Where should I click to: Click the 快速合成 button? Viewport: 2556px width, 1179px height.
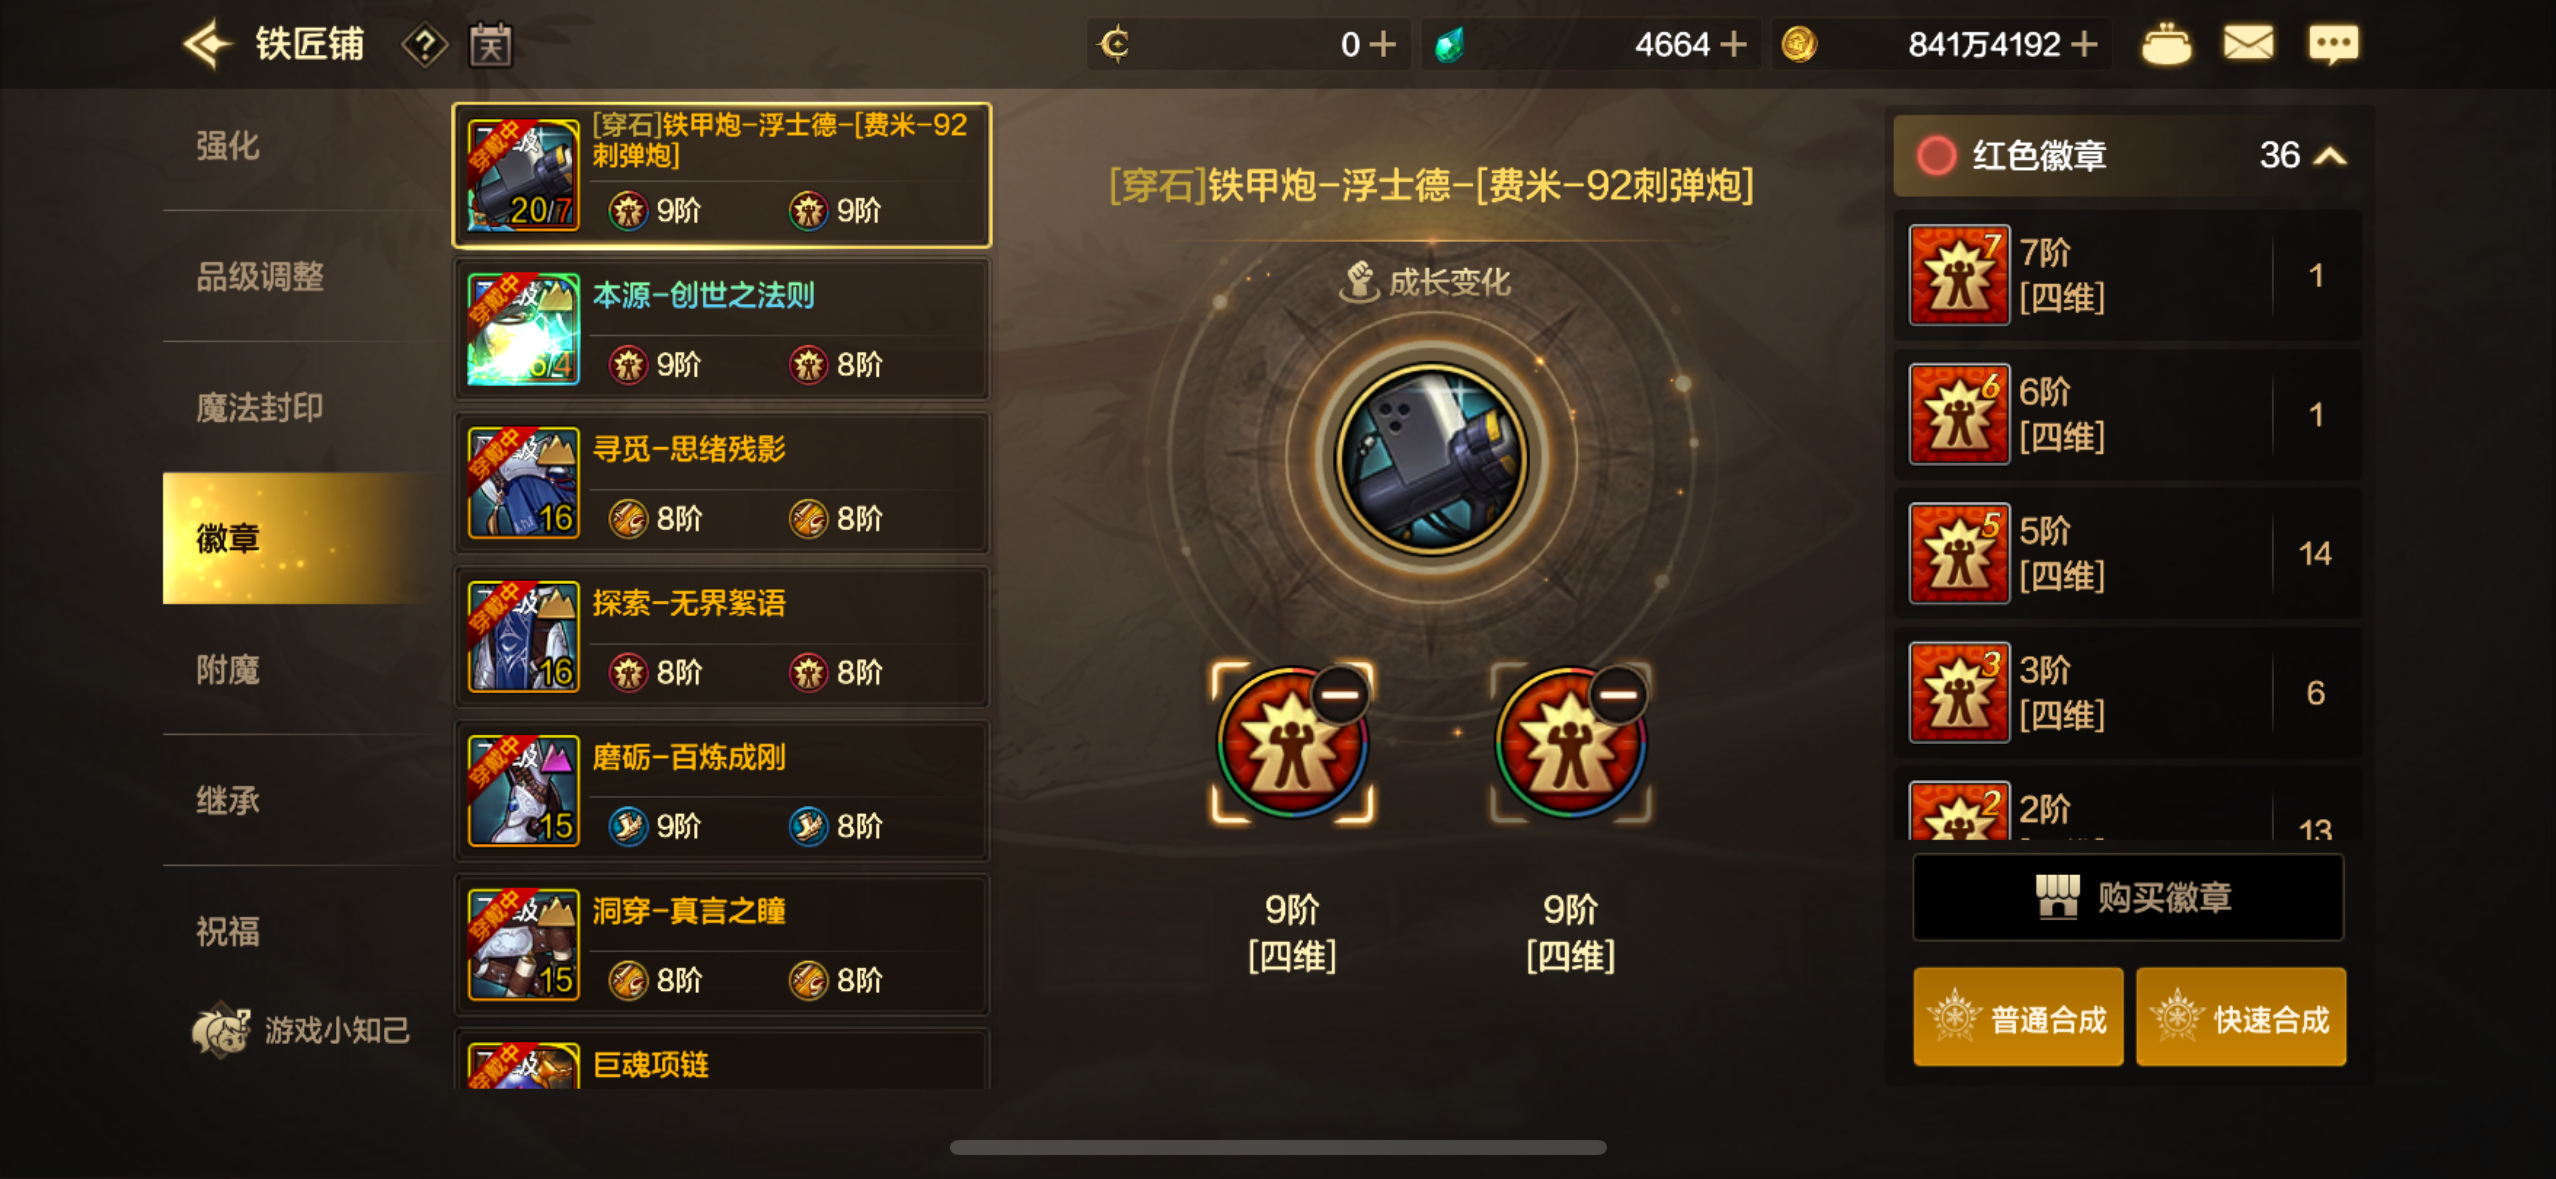pyautogui.click(x=2241, y=1017)
